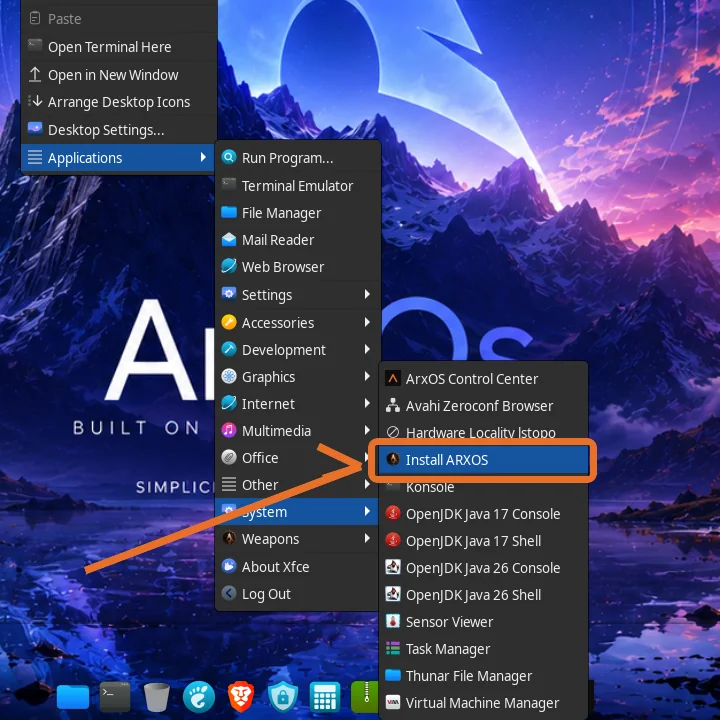
Task: Click the Avahi network icon
Action: tap(393, 405)
